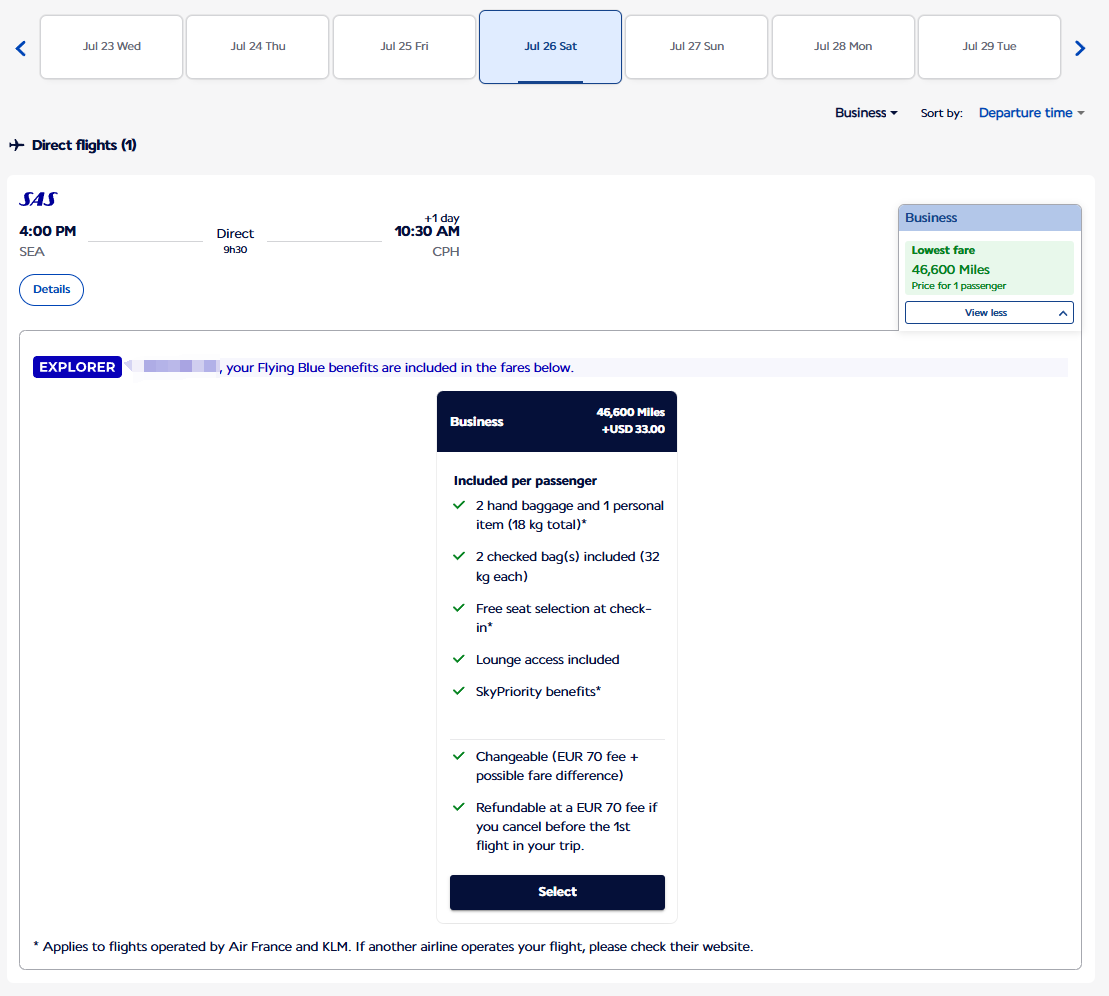Click the SEA departure airport code
The width and height of the screenshot is (1109, 996).
(32, 252)
